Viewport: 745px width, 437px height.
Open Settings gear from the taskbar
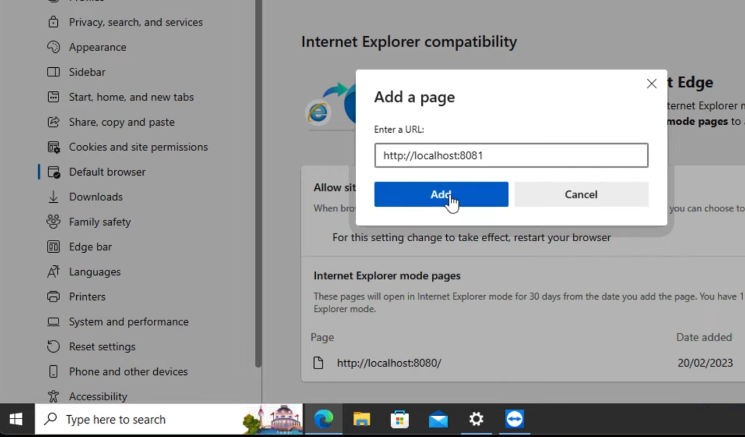(476, 419)
